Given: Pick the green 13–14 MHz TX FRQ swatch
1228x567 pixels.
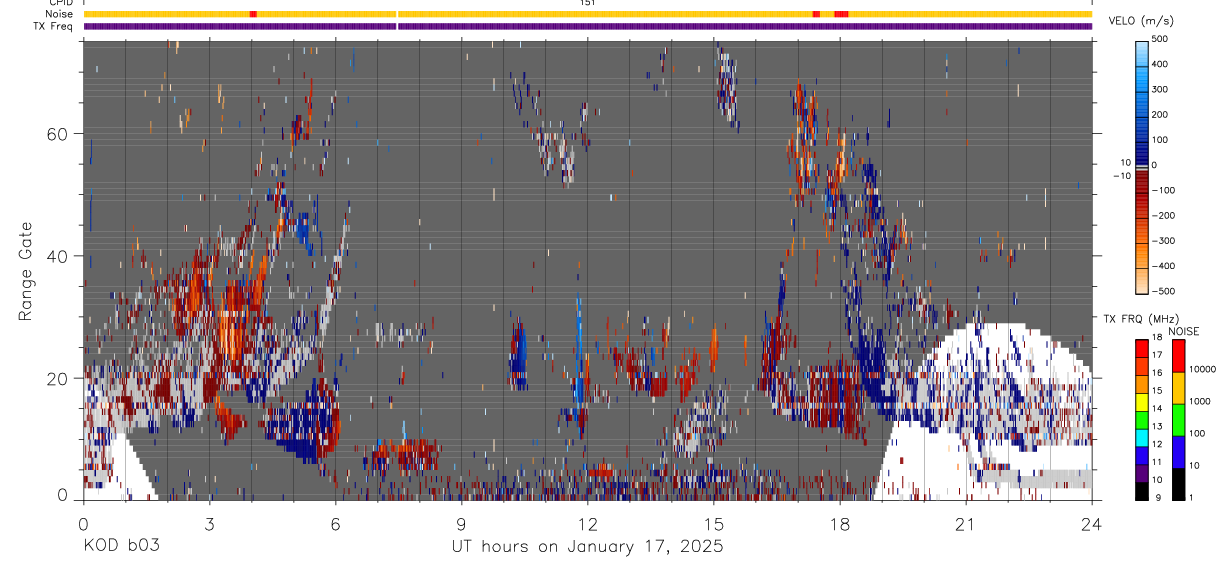Looking at the screenshot, I should click(x=1141, y=421).
